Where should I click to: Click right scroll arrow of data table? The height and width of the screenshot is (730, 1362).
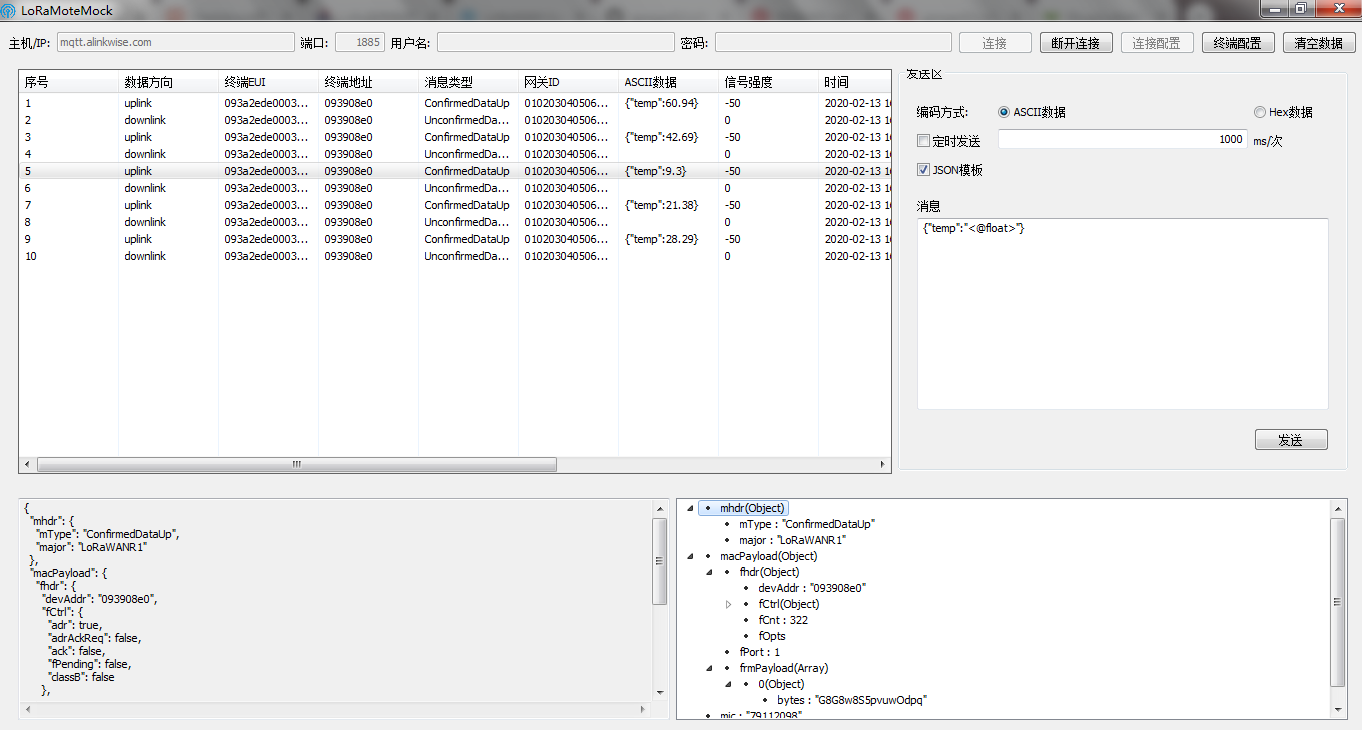coord(883,465)
